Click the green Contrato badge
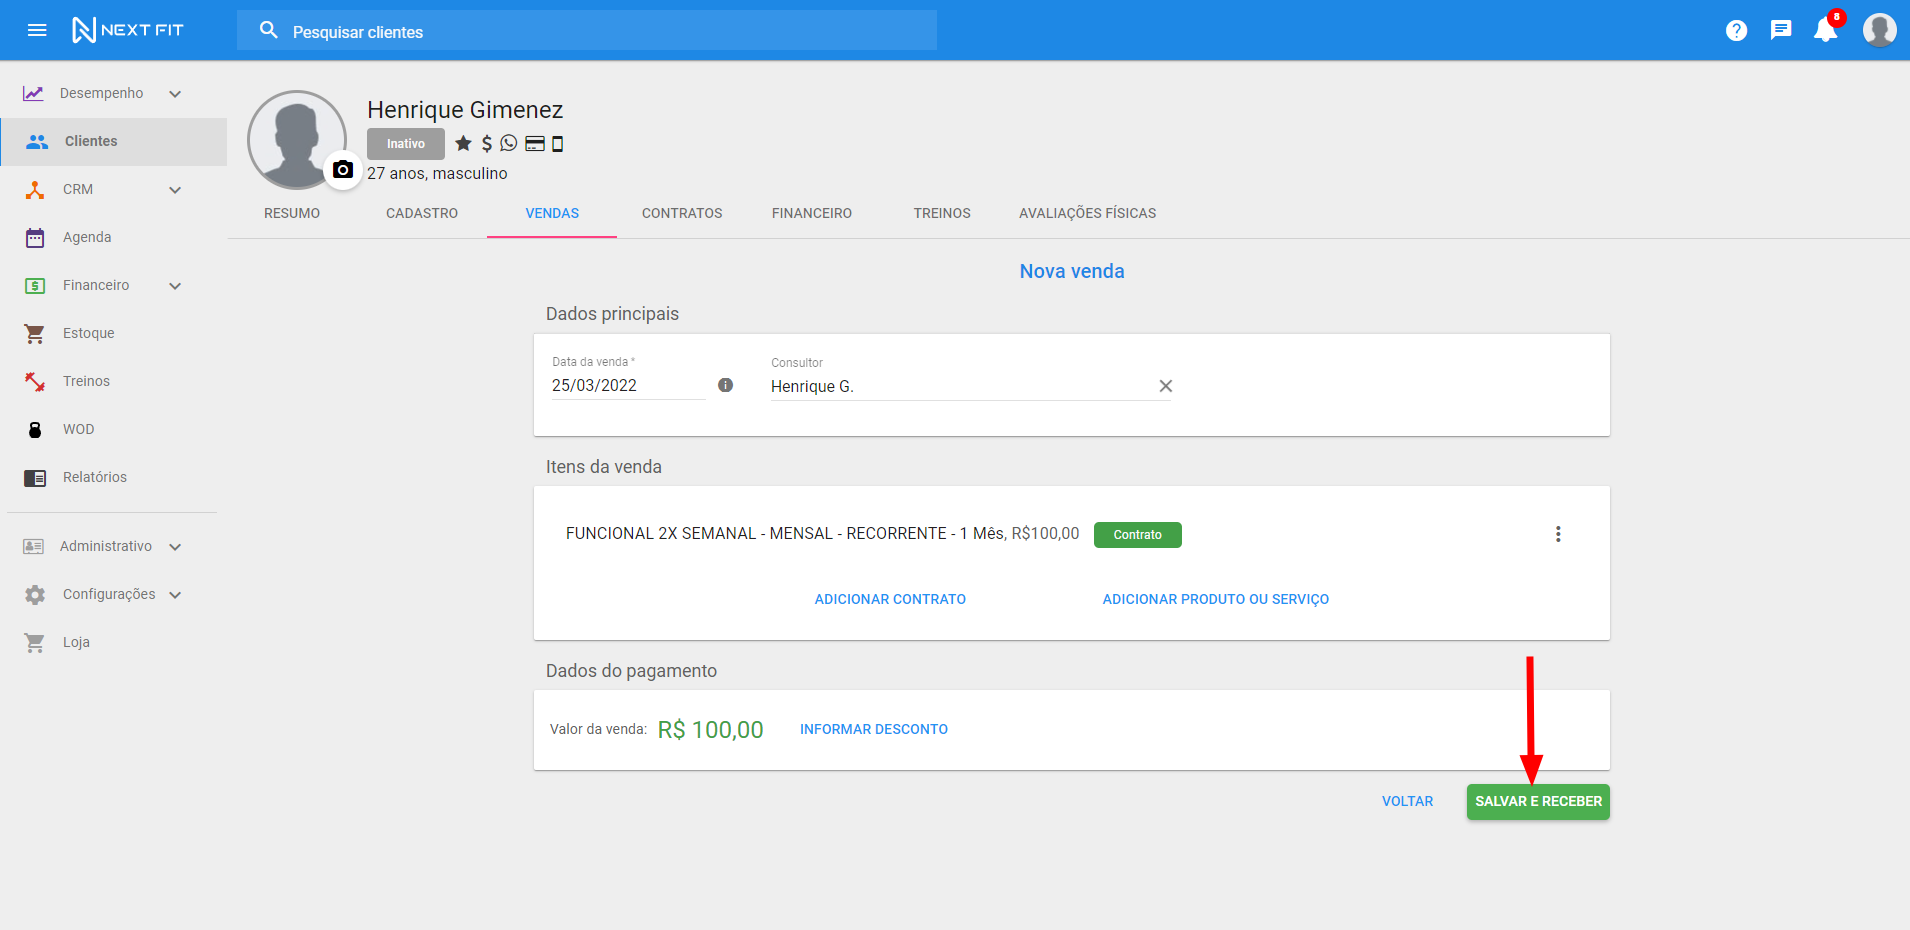 click(1138, 535)
